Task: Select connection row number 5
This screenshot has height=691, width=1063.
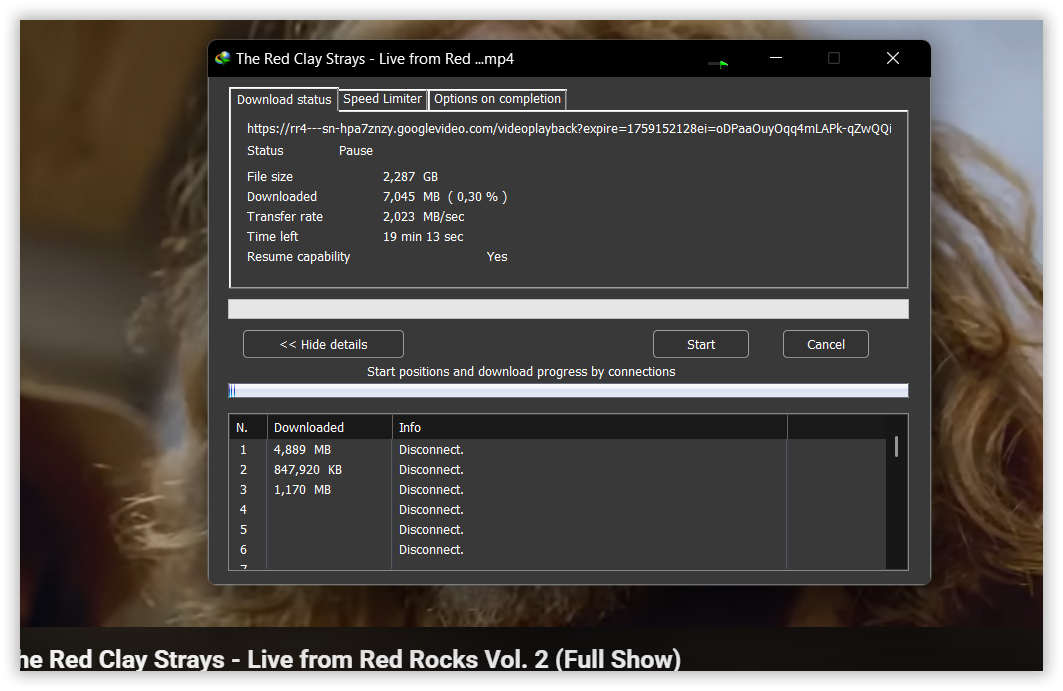Action: click(x=557, y=530)
